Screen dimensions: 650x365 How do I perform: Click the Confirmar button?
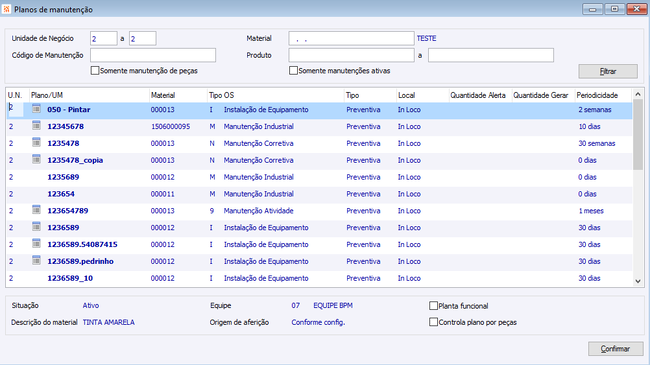click(616, 349)
